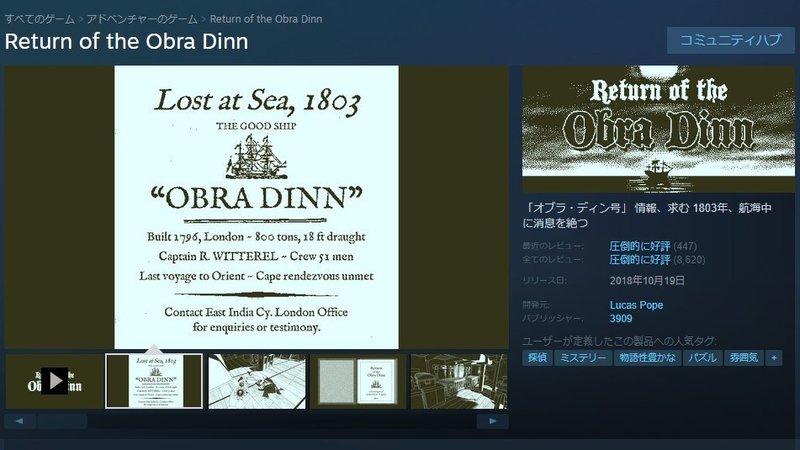Click the Return of the Obra Dinn breadcrumb
The width and height of the screenshot is (800, 450).
(266, 19)
